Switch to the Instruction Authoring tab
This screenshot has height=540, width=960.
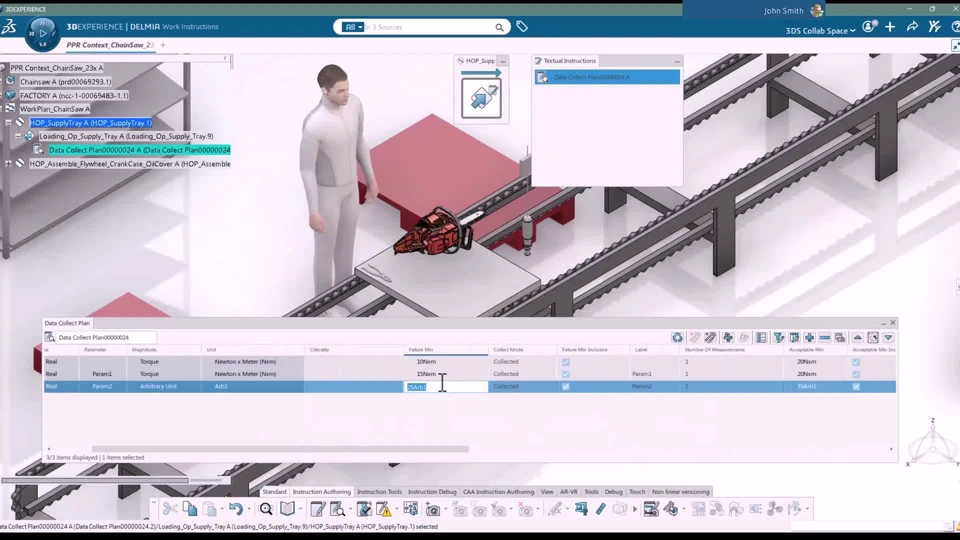(321, 492)
